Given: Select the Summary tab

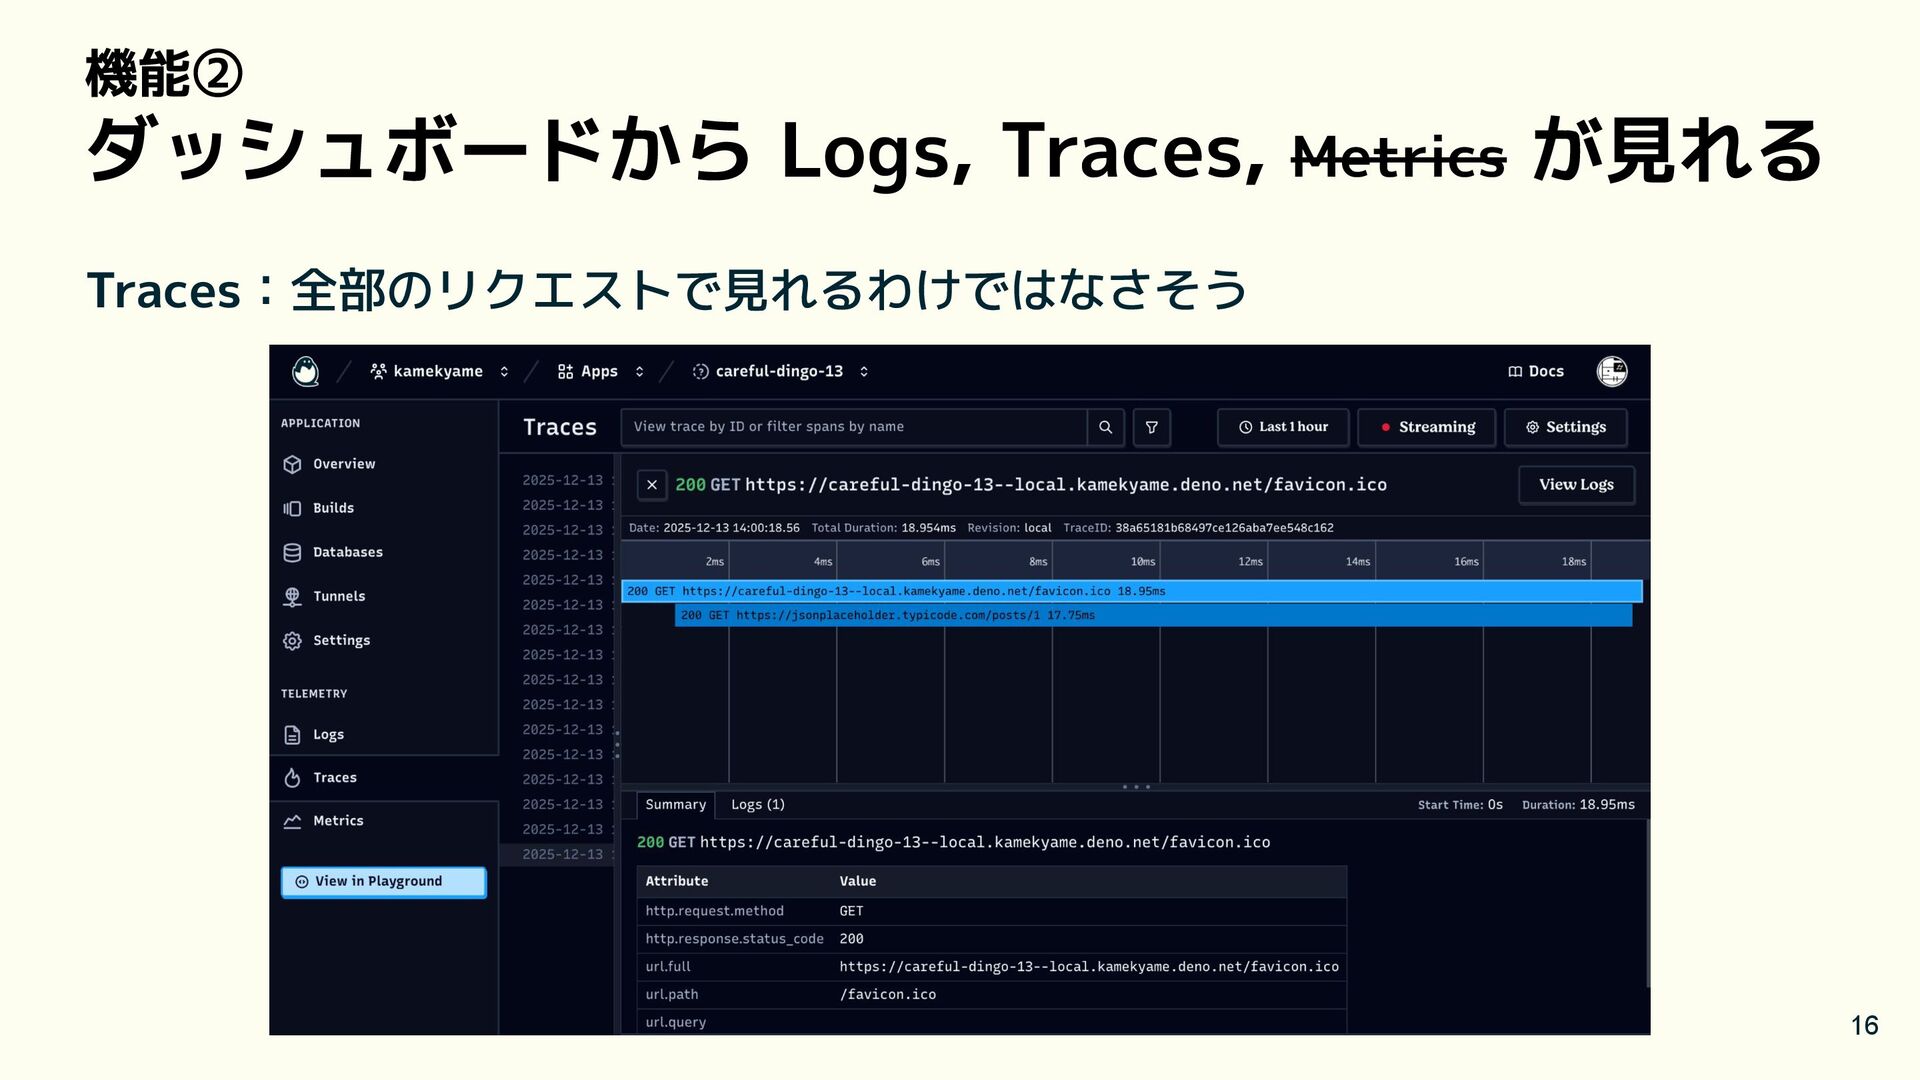Looking at the screenshot, I should (675, 805).
